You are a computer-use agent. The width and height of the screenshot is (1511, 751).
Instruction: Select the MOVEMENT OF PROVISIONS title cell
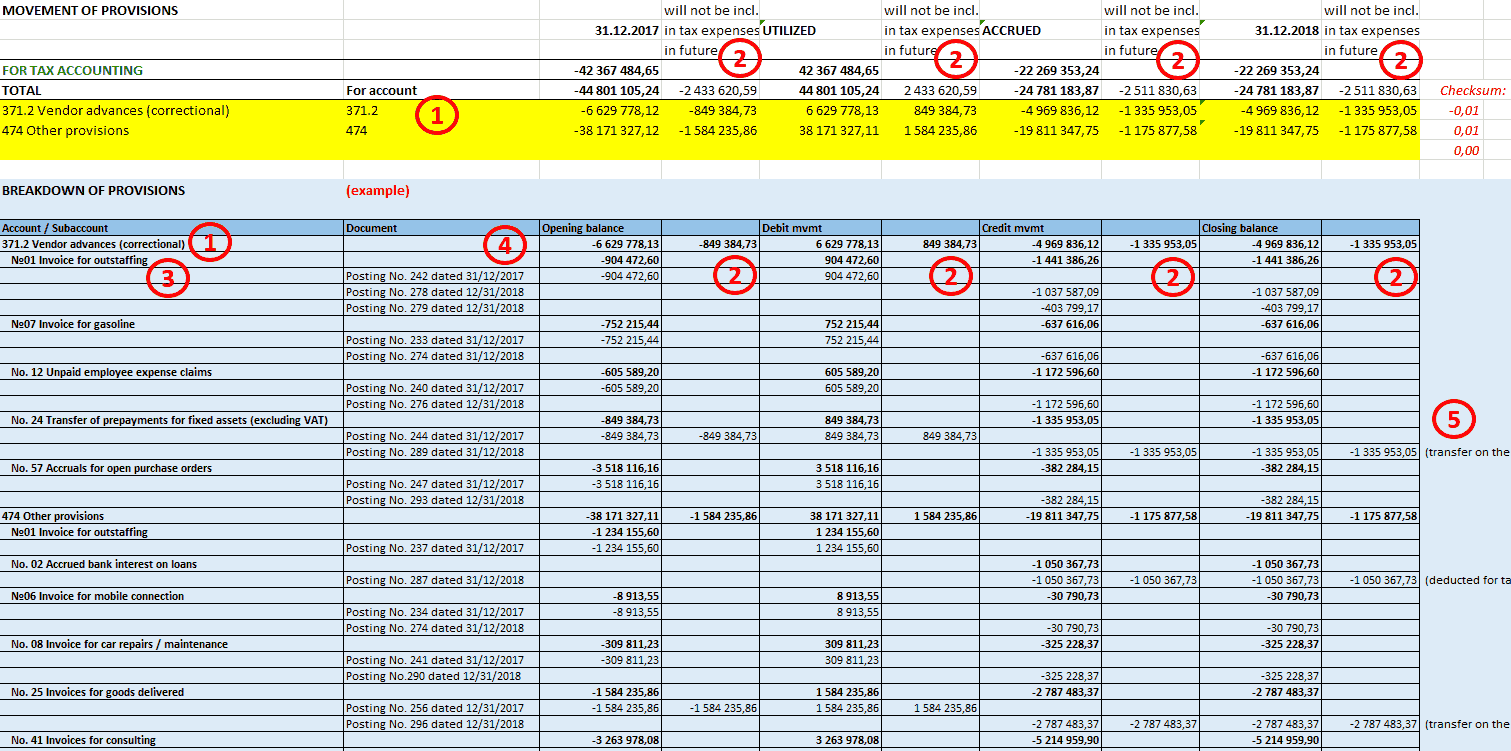click(91, 11)
